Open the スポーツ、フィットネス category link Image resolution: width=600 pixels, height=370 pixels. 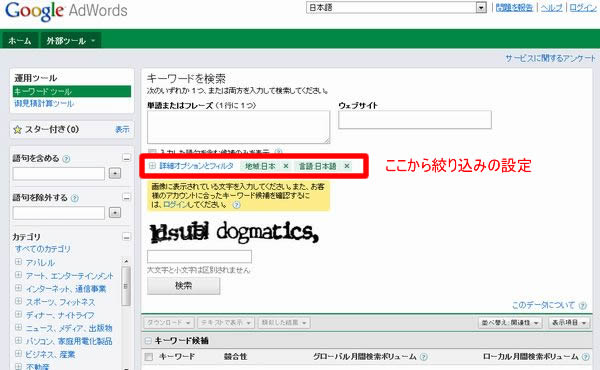tap(60, 302)
